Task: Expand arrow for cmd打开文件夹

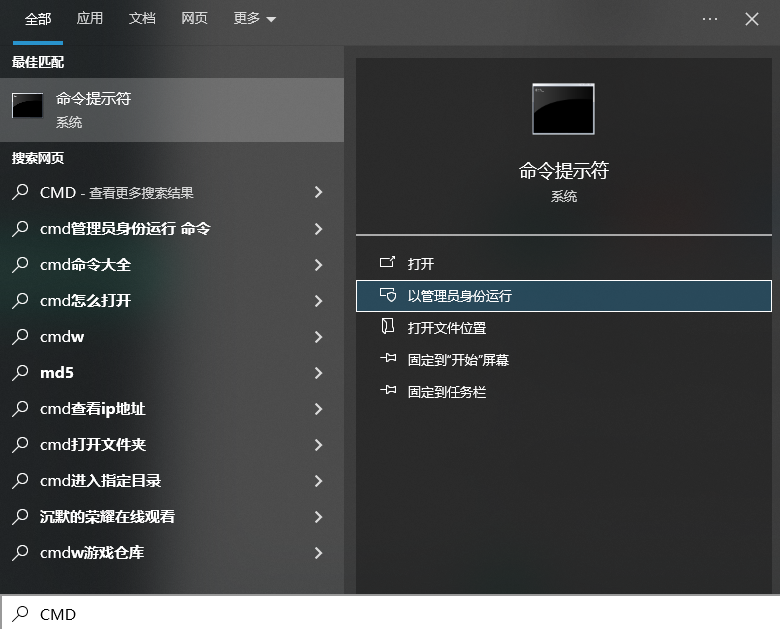Action: coord(318,445)
